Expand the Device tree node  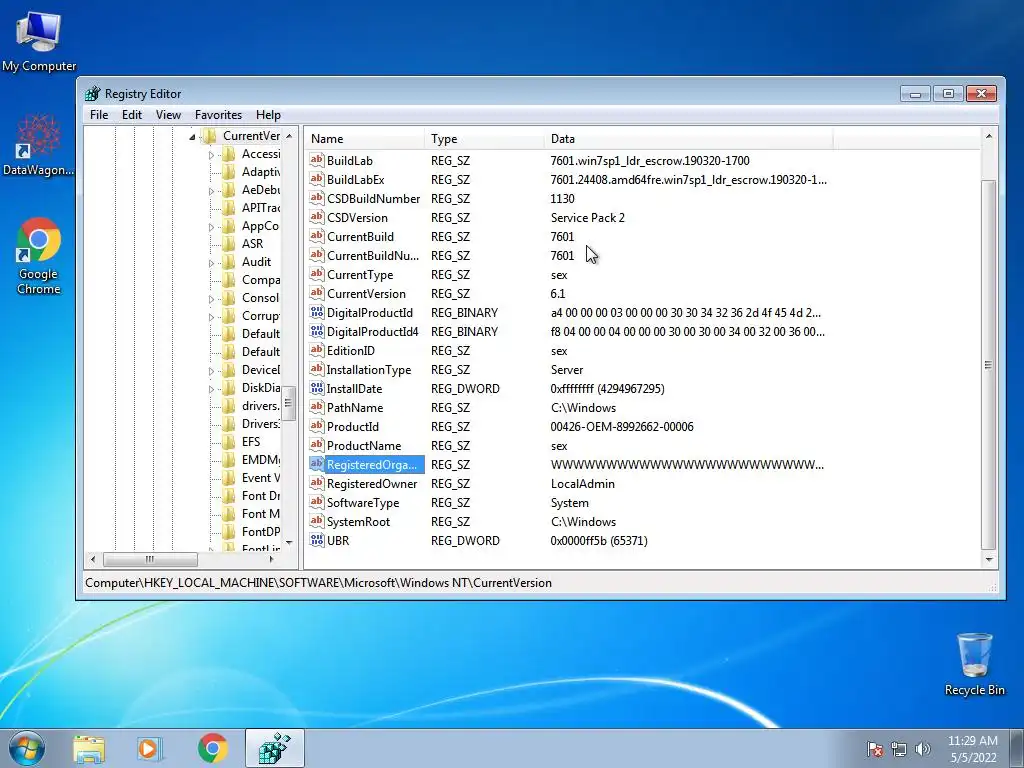(211, 370)
